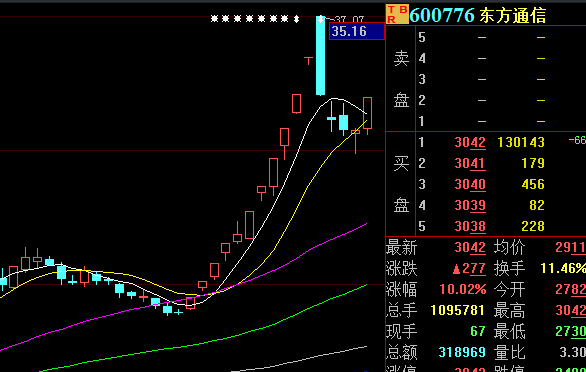Select buy level 5 price 3038
The width and height of the screenshot is (586, 372).
tap(470, 226)
